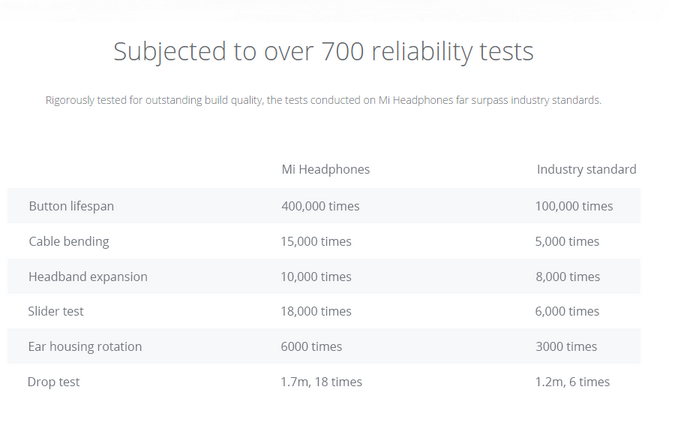The height and width of the screenshot is (429, 693).
Task: Select the "Industry standard" column header
Action: 586,169
